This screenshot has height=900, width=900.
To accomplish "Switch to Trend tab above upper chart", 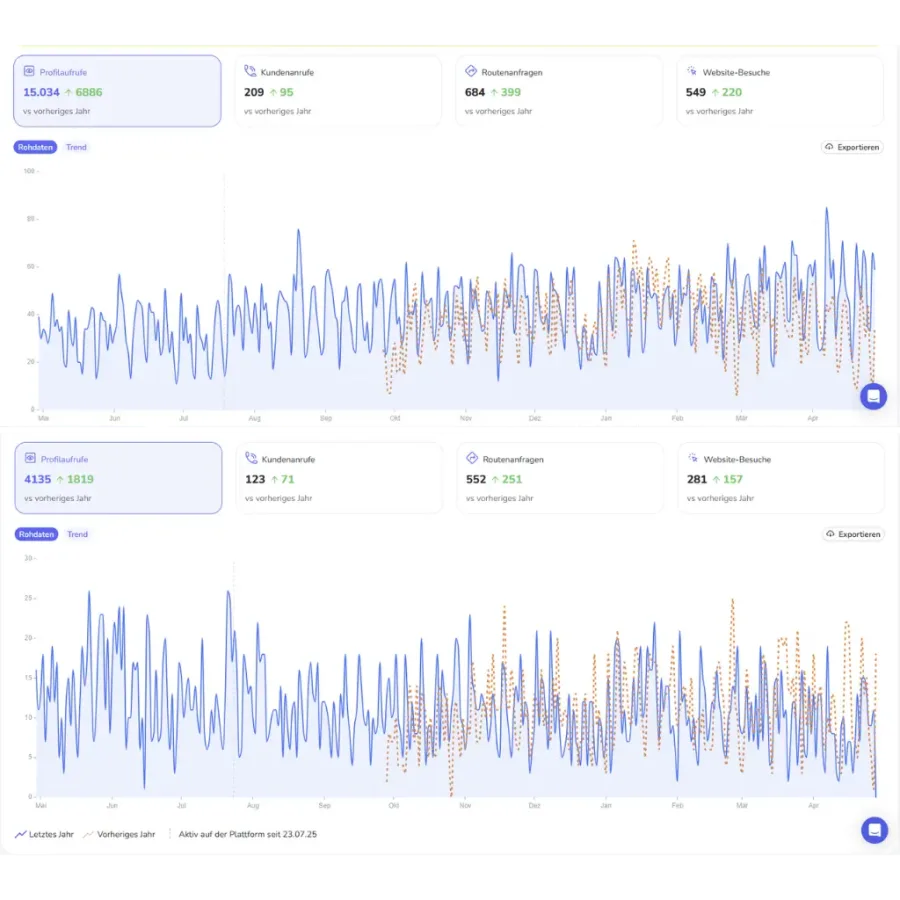I will tap(76, 148).
